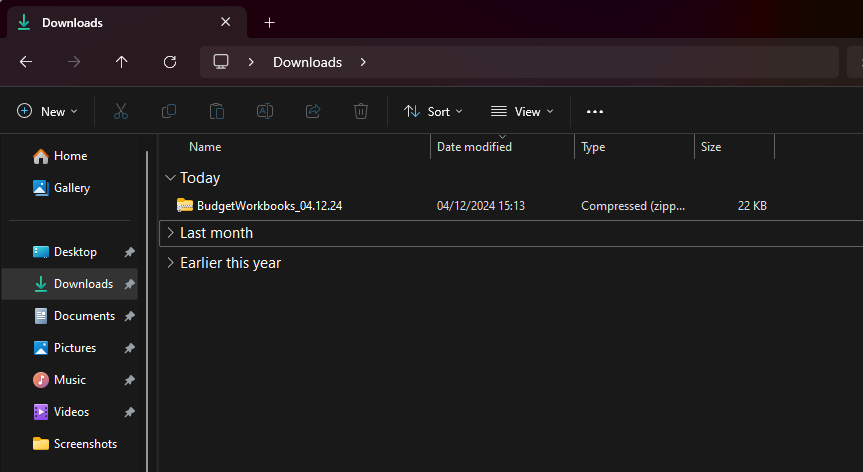Open the Sort dropdown menu

[433, 111]
